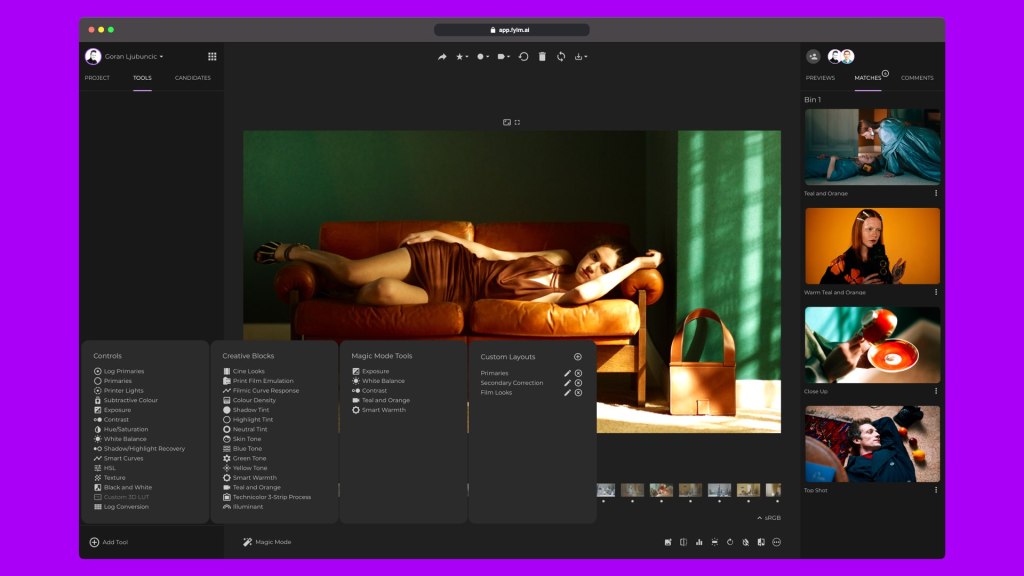Select Log Primaries in Controls
Viewport: 1024px width, 576px height.
[x=119, y=371]
